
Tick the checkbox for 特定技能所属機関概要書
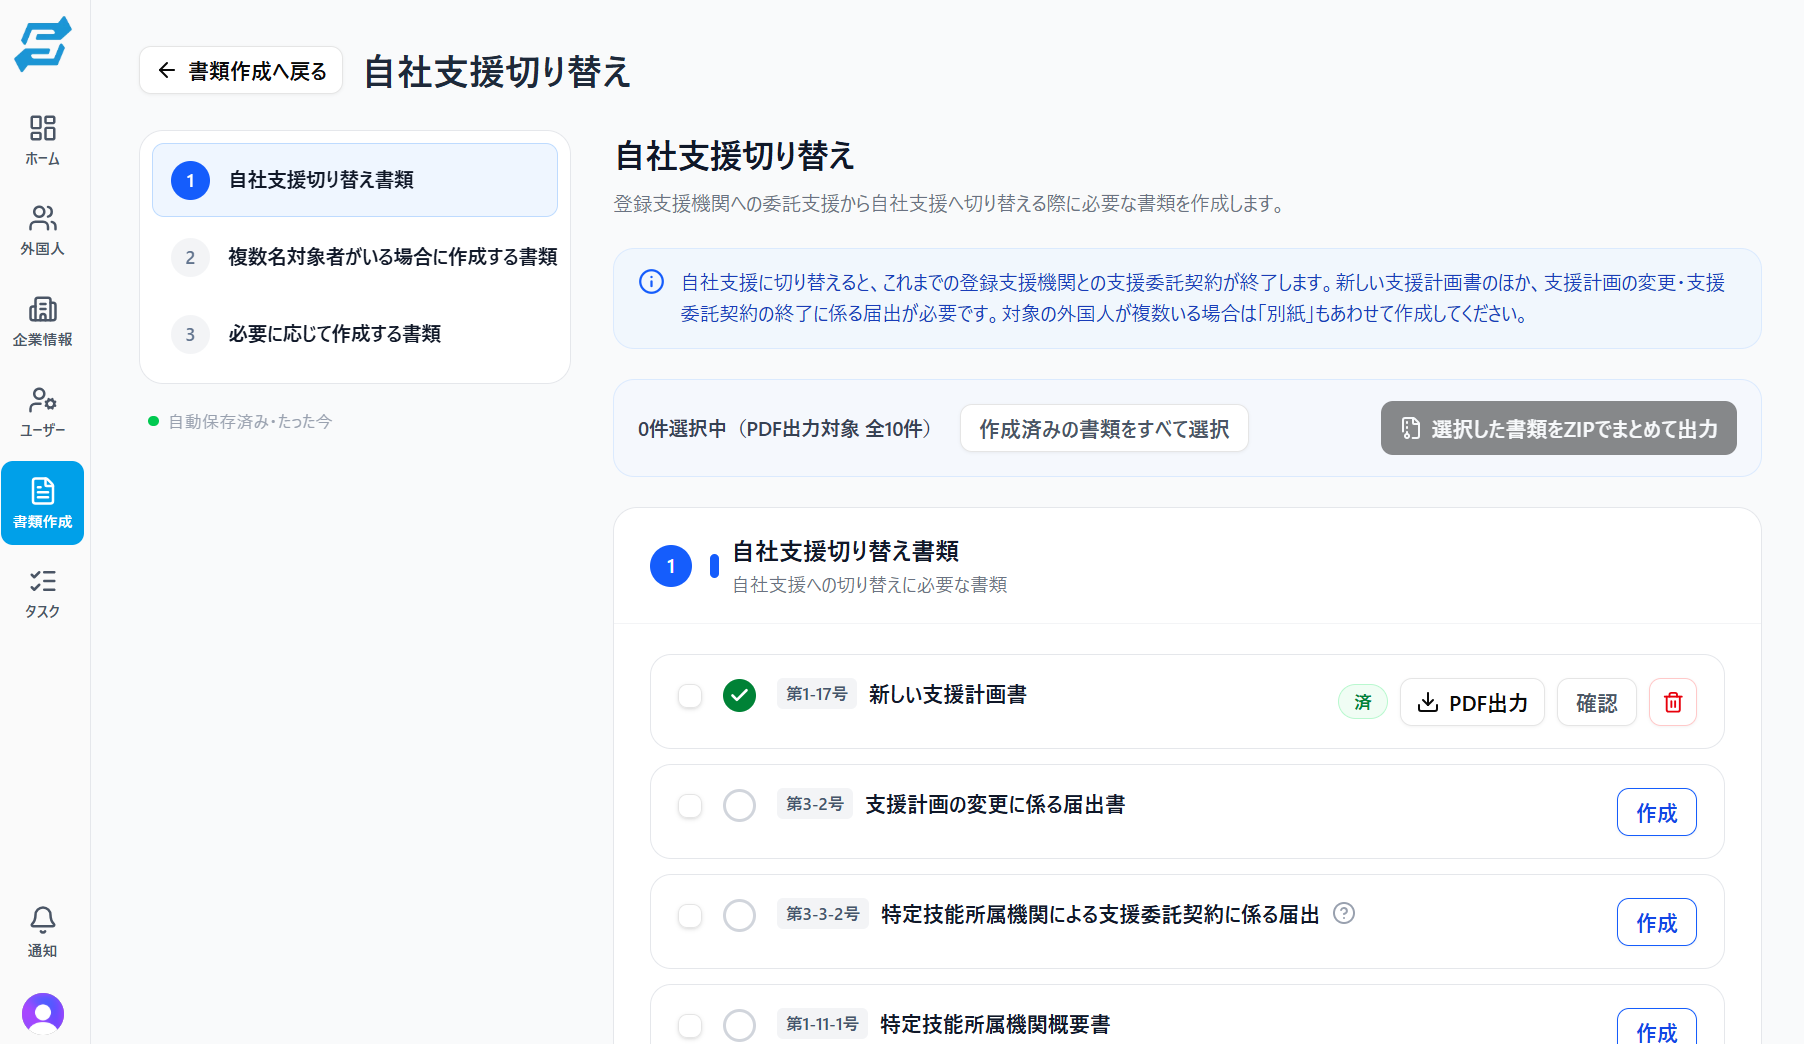[690, 1026]
